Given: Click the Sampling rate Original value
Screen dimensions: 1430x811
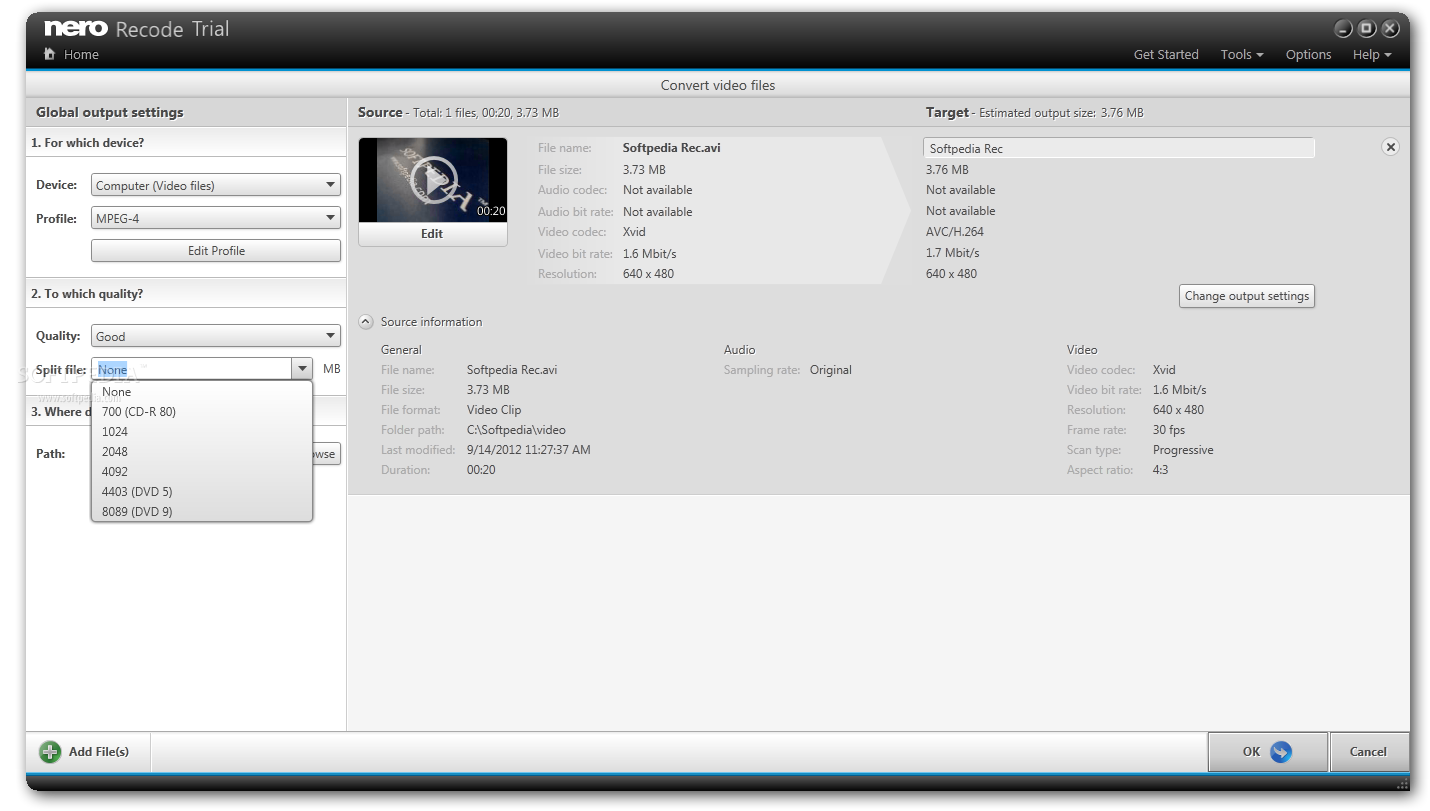Looking at the screenshot, I should click(831, 370).
